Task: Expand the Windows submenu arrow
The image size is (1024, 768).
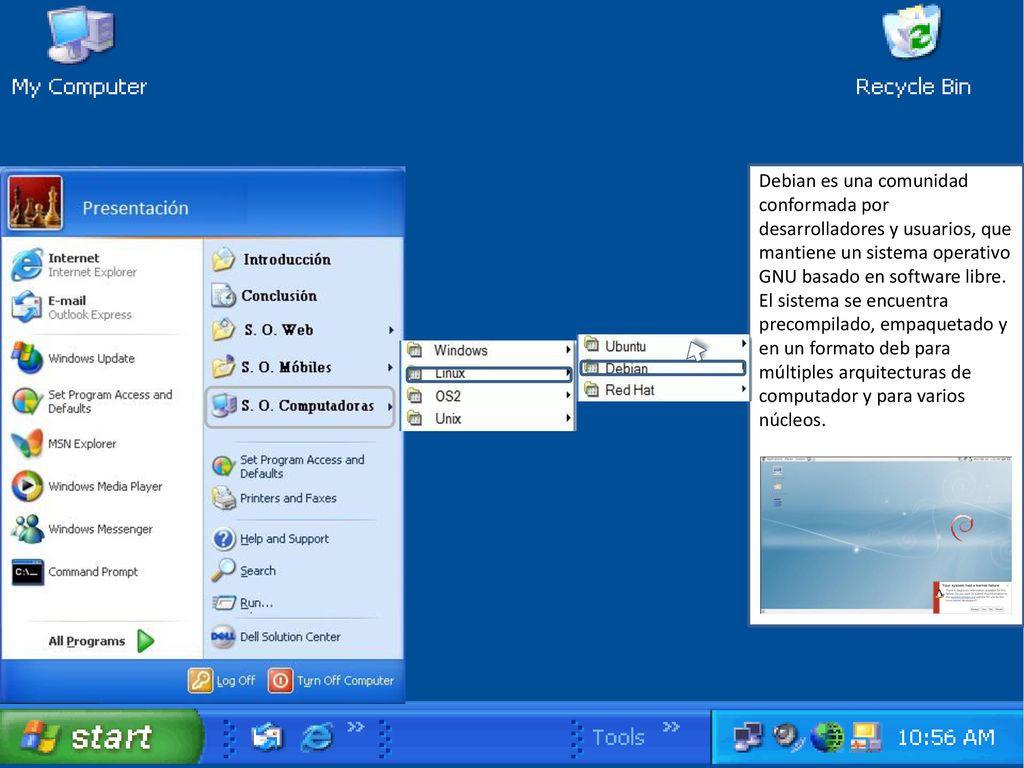Action: pos(568,350)
